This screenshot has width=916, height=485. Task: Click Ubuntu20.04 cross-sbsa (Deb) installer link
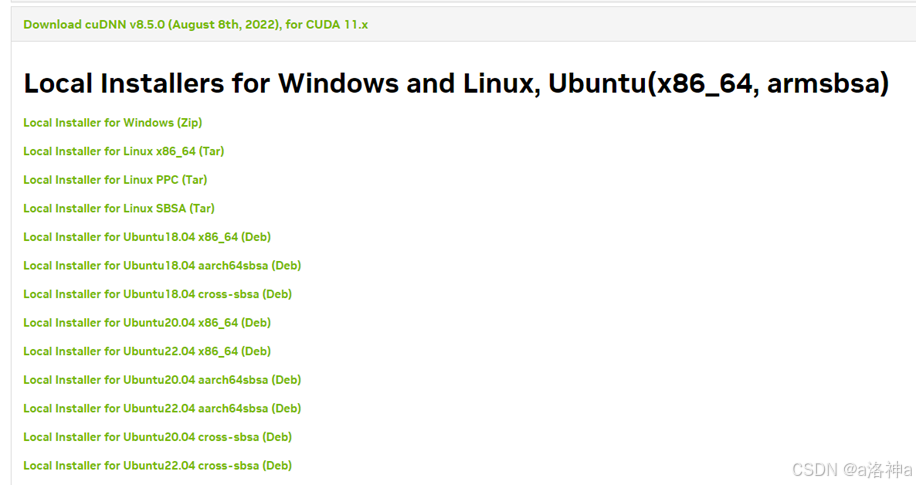(158, 438)
